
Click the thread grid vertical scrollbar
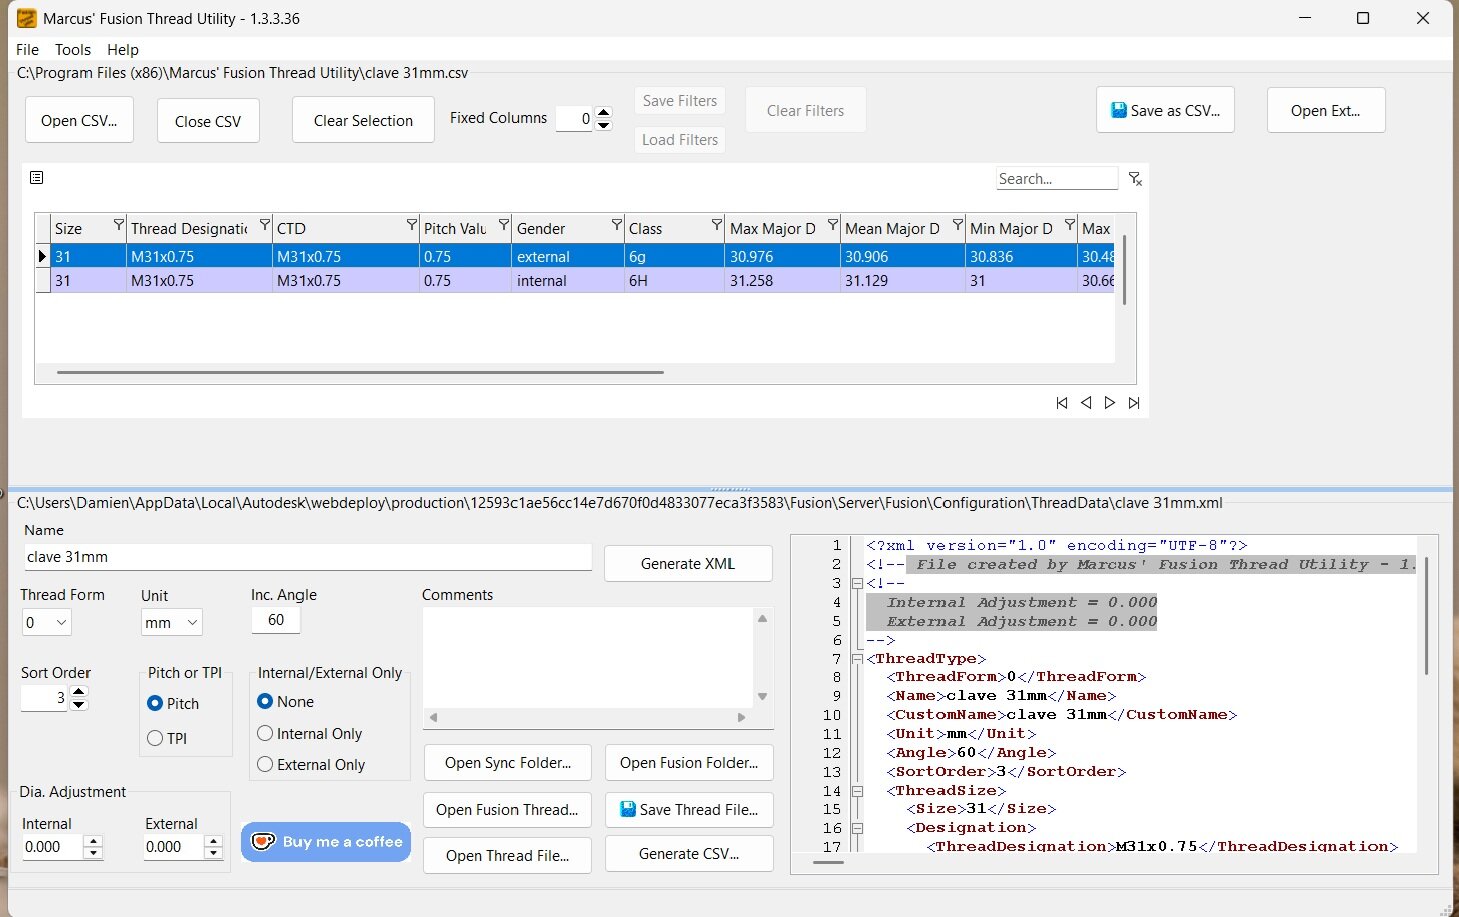click(1125, 269)
